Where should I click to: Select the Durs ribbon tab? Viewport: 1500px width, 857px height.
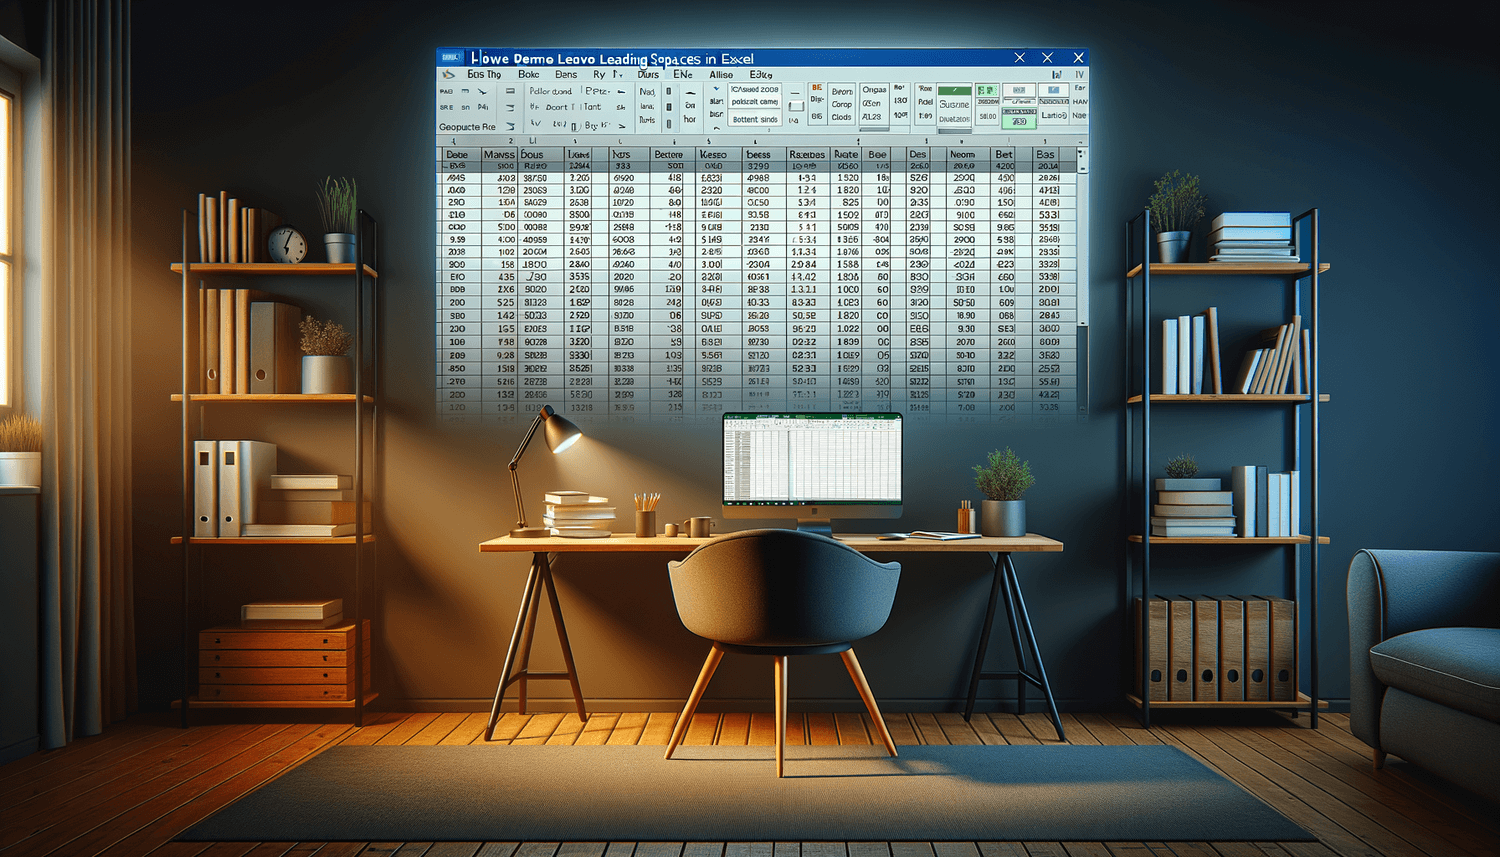[650, 74]
